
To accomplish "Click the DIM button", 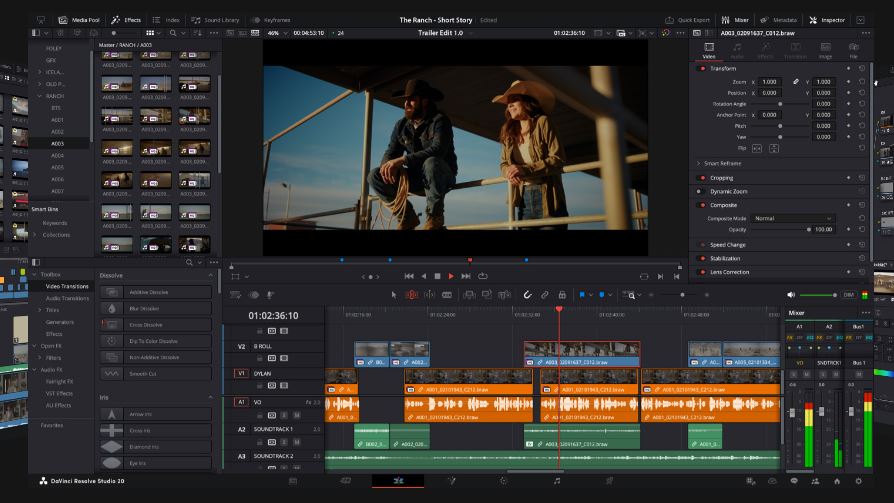I will click(848, 295).
